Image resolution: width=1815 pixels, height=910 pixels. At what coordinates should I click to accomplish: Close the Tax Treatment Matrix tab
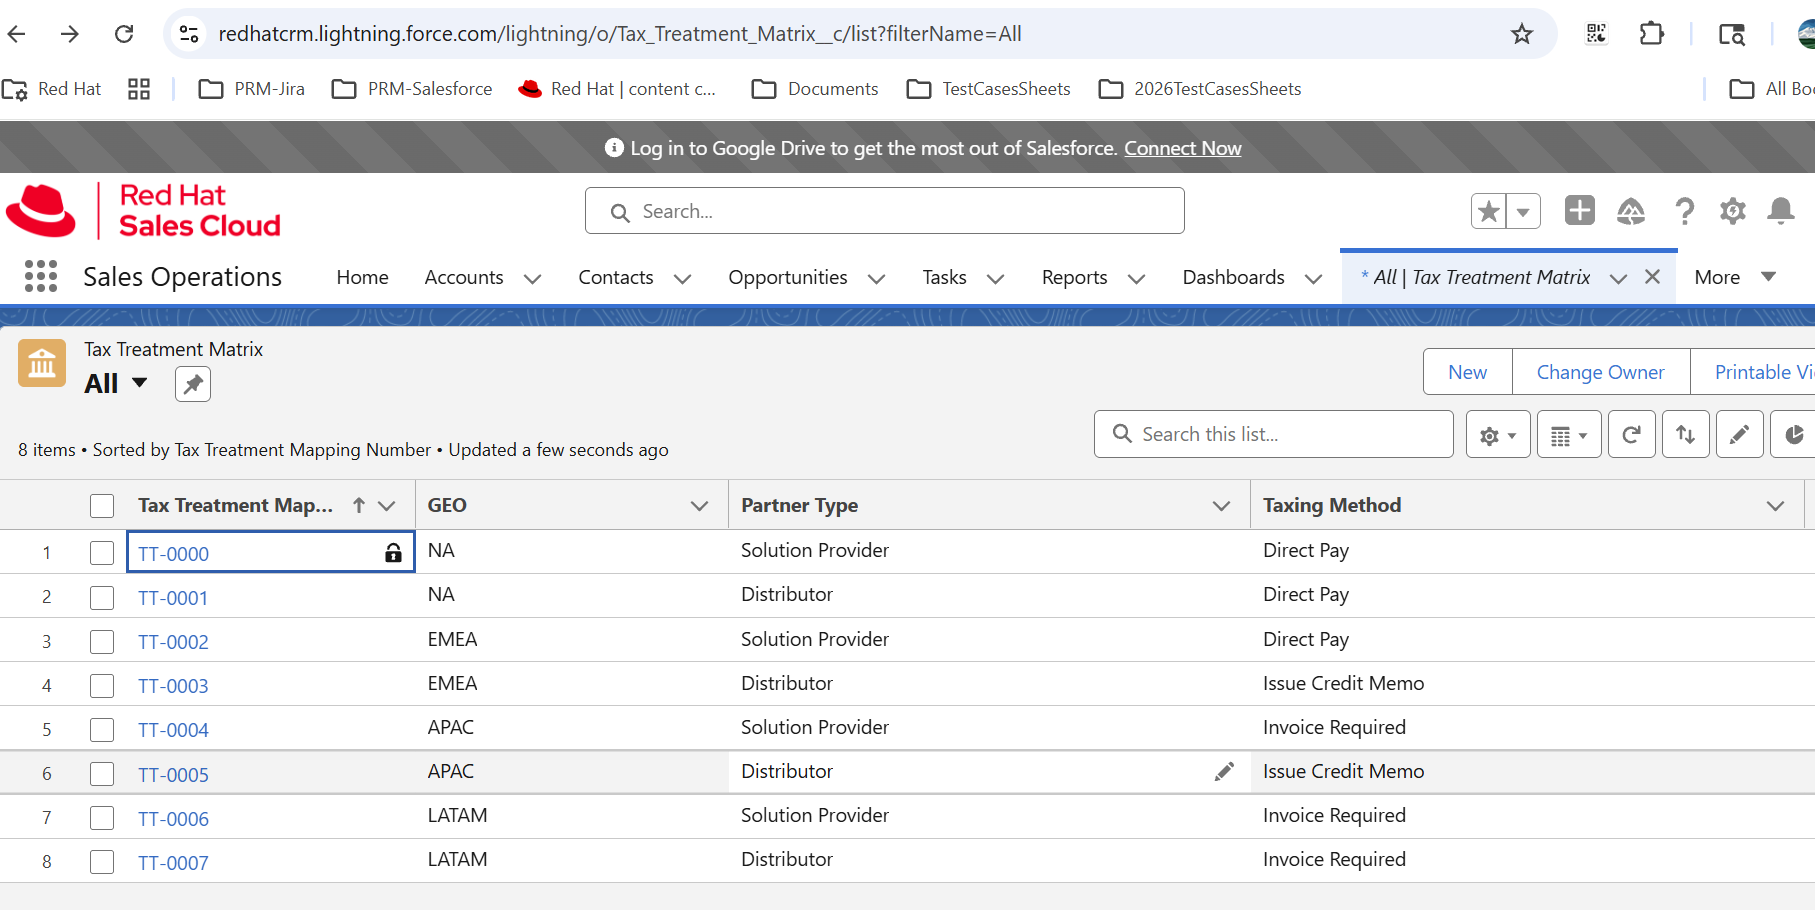(1652, 277)
